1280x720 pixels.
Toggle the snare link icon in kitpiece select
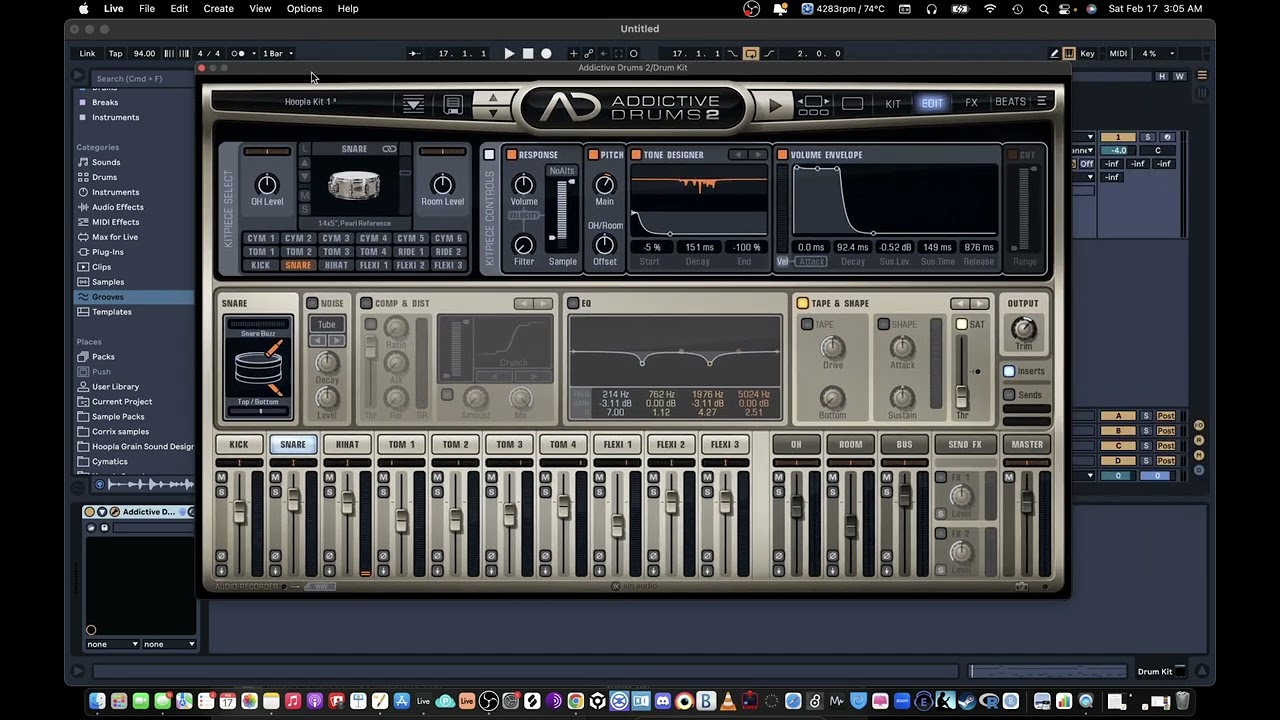390,149
